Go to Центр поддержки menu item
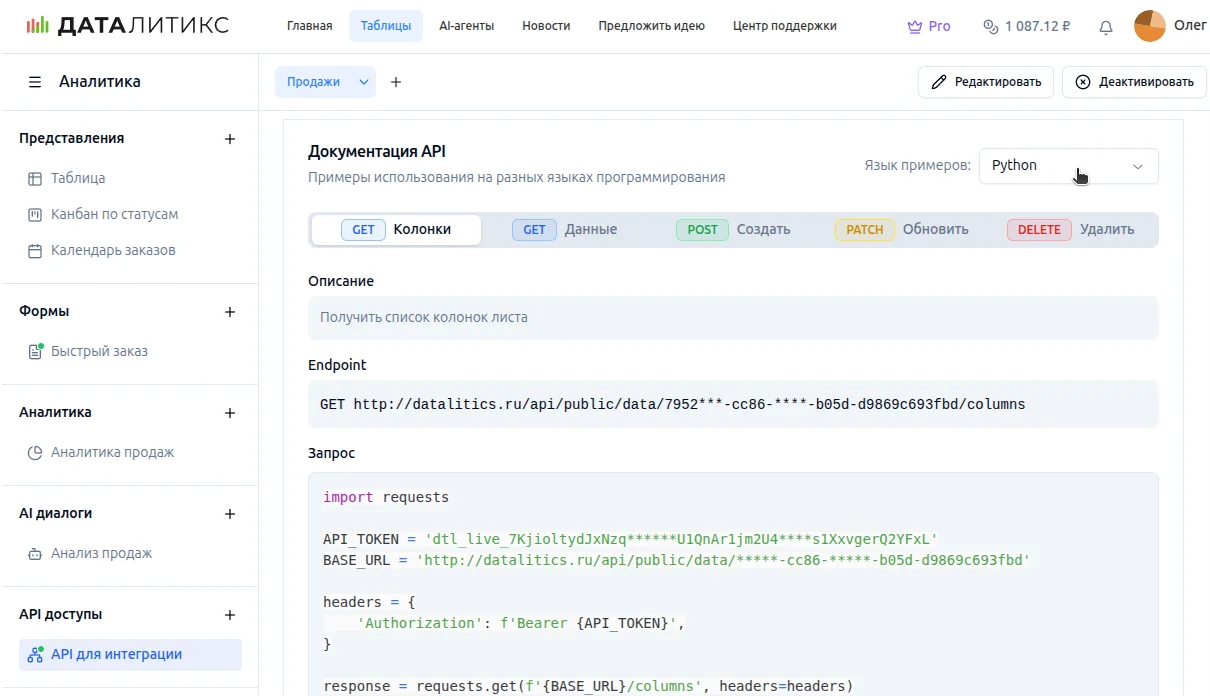 pyautogui.click(x=784, y=26)
